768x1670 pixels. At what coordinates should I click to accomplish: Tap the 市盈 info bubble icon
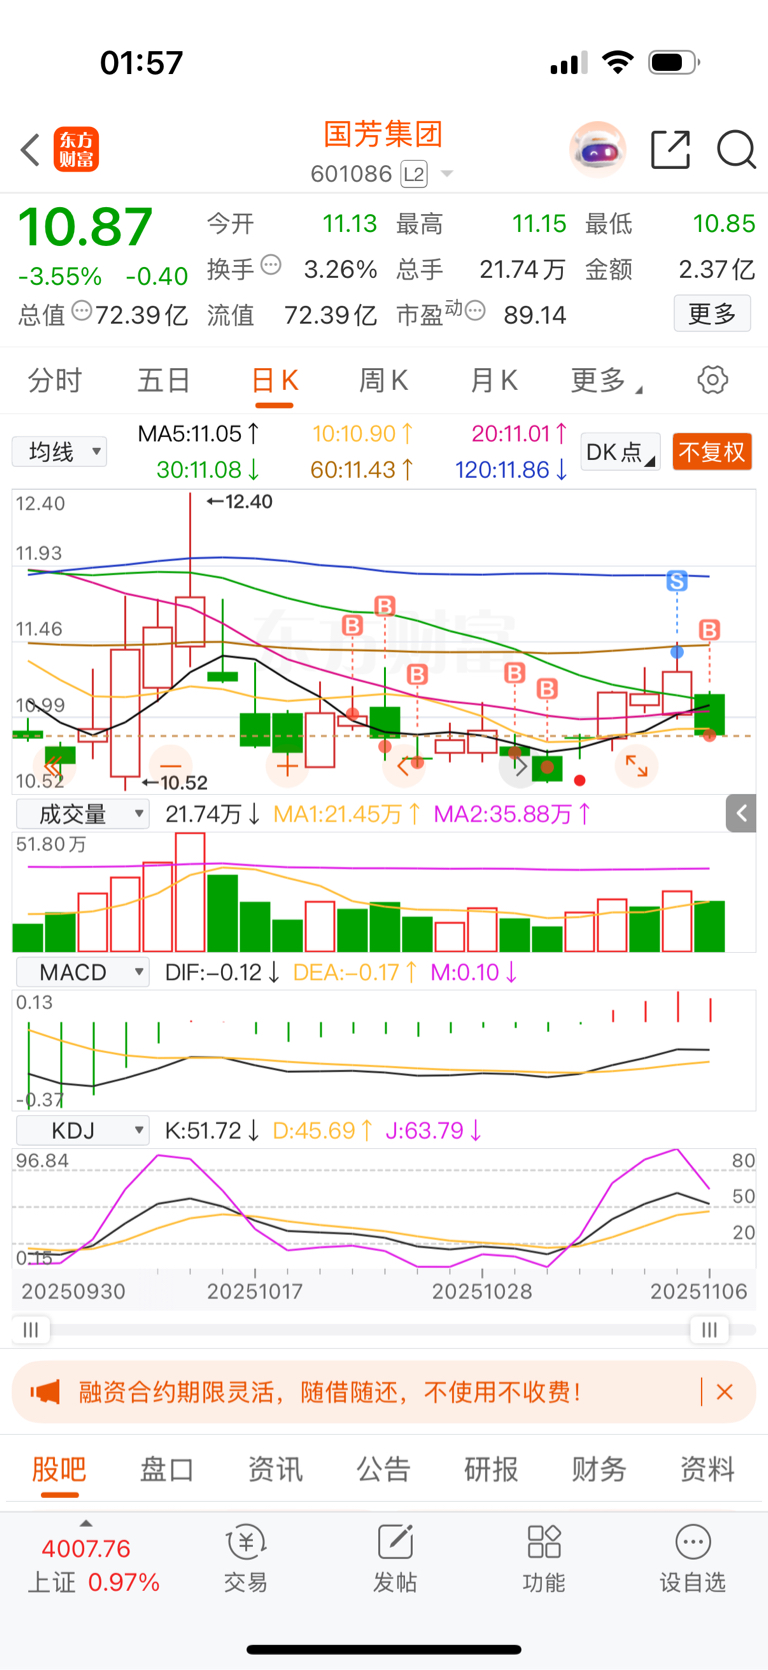tap(475, 311)
